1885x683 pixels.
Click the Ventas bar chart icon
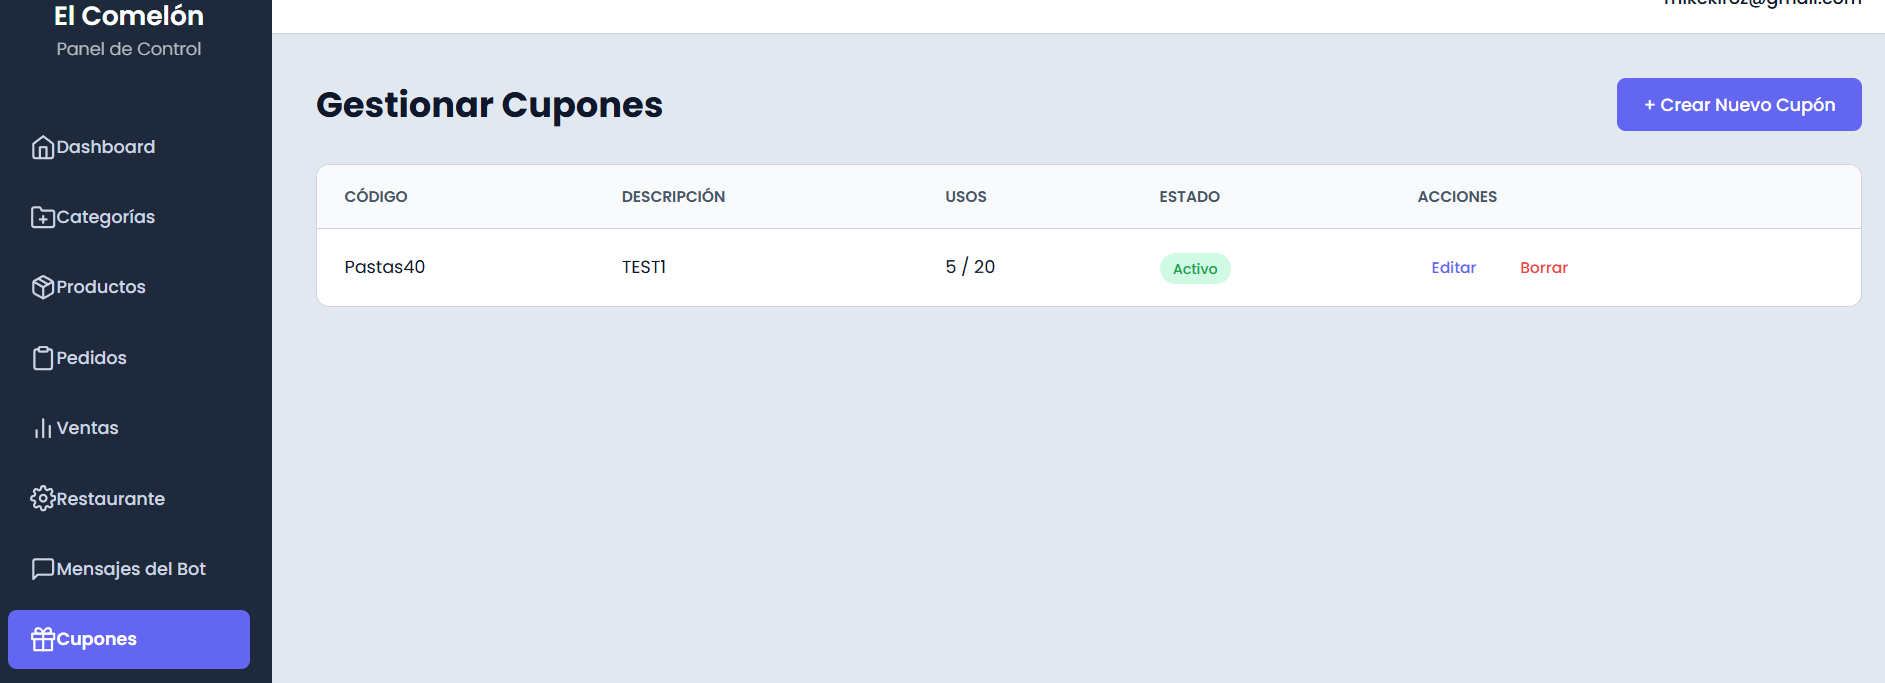coord(42,429)
